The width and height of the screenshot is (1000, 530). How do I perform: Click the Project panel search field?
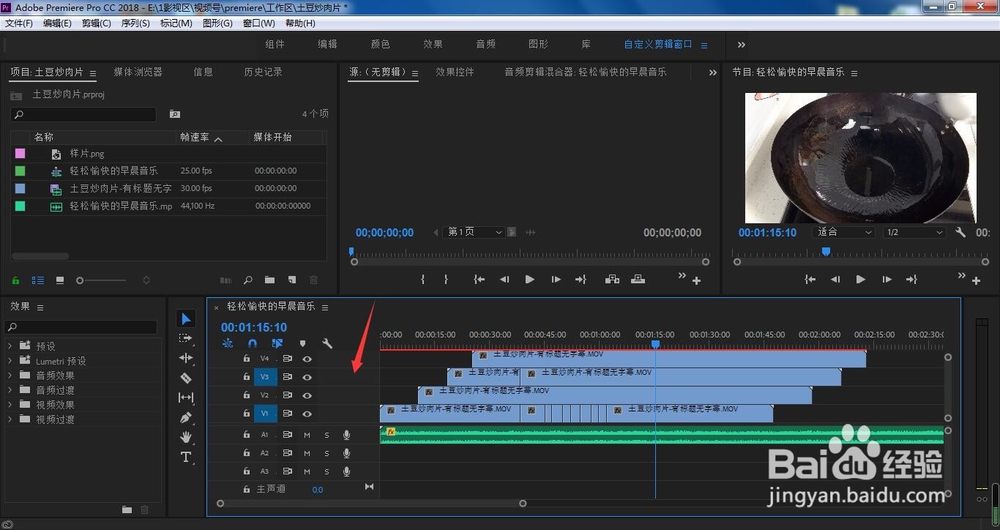click(84, 114)
